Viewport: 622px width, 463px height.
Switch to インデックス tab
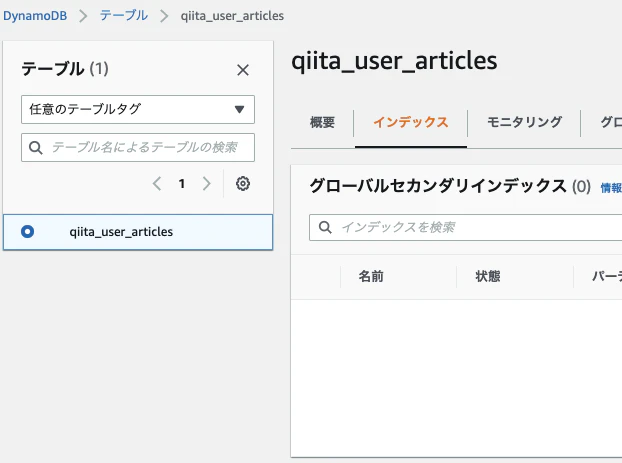411,122
